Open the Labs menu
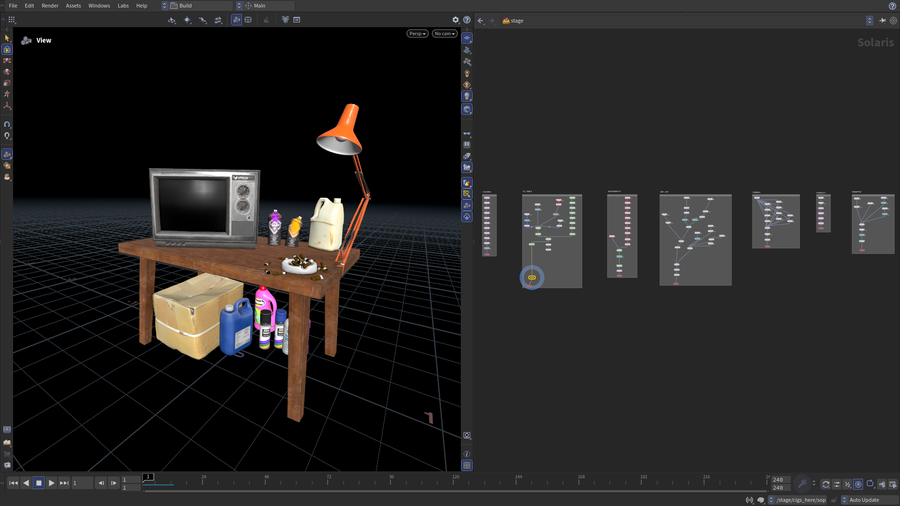 [x=123, y=6]
